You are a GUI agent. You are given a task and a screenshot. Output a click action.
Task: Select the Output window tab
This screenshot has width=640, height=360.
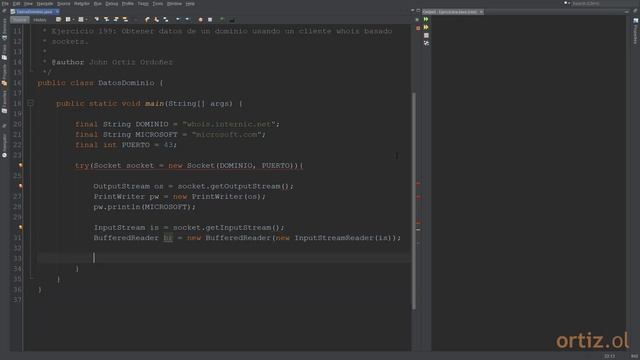[x=452, y=12]
